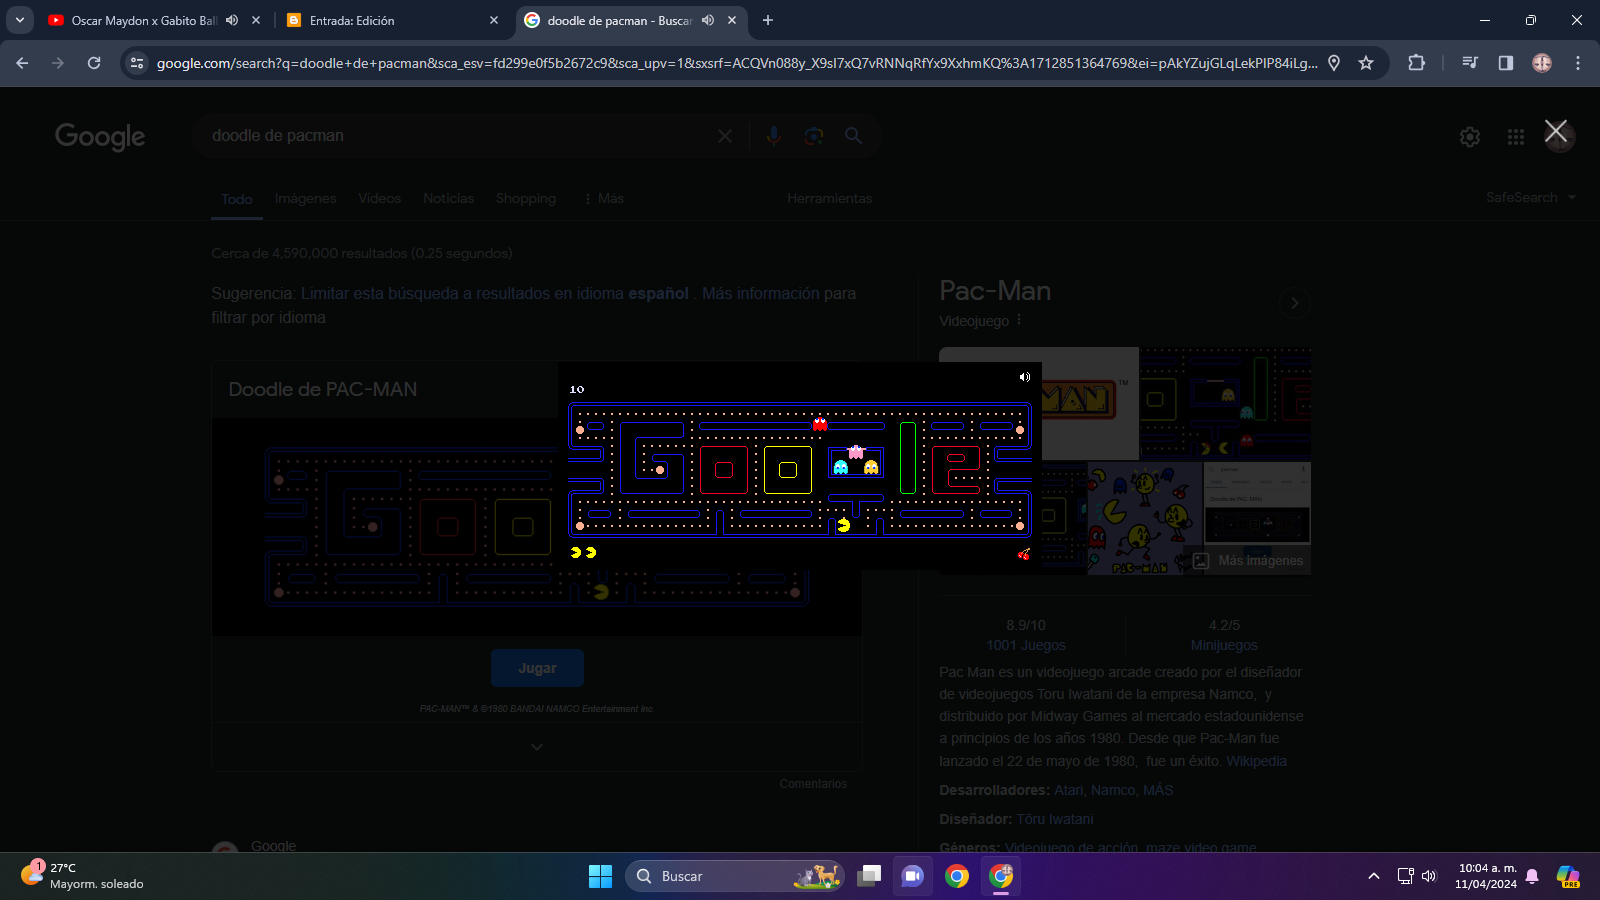Open the Wikipedia link
This screenshot has width=1600, height=900.
pos(1257,761)
